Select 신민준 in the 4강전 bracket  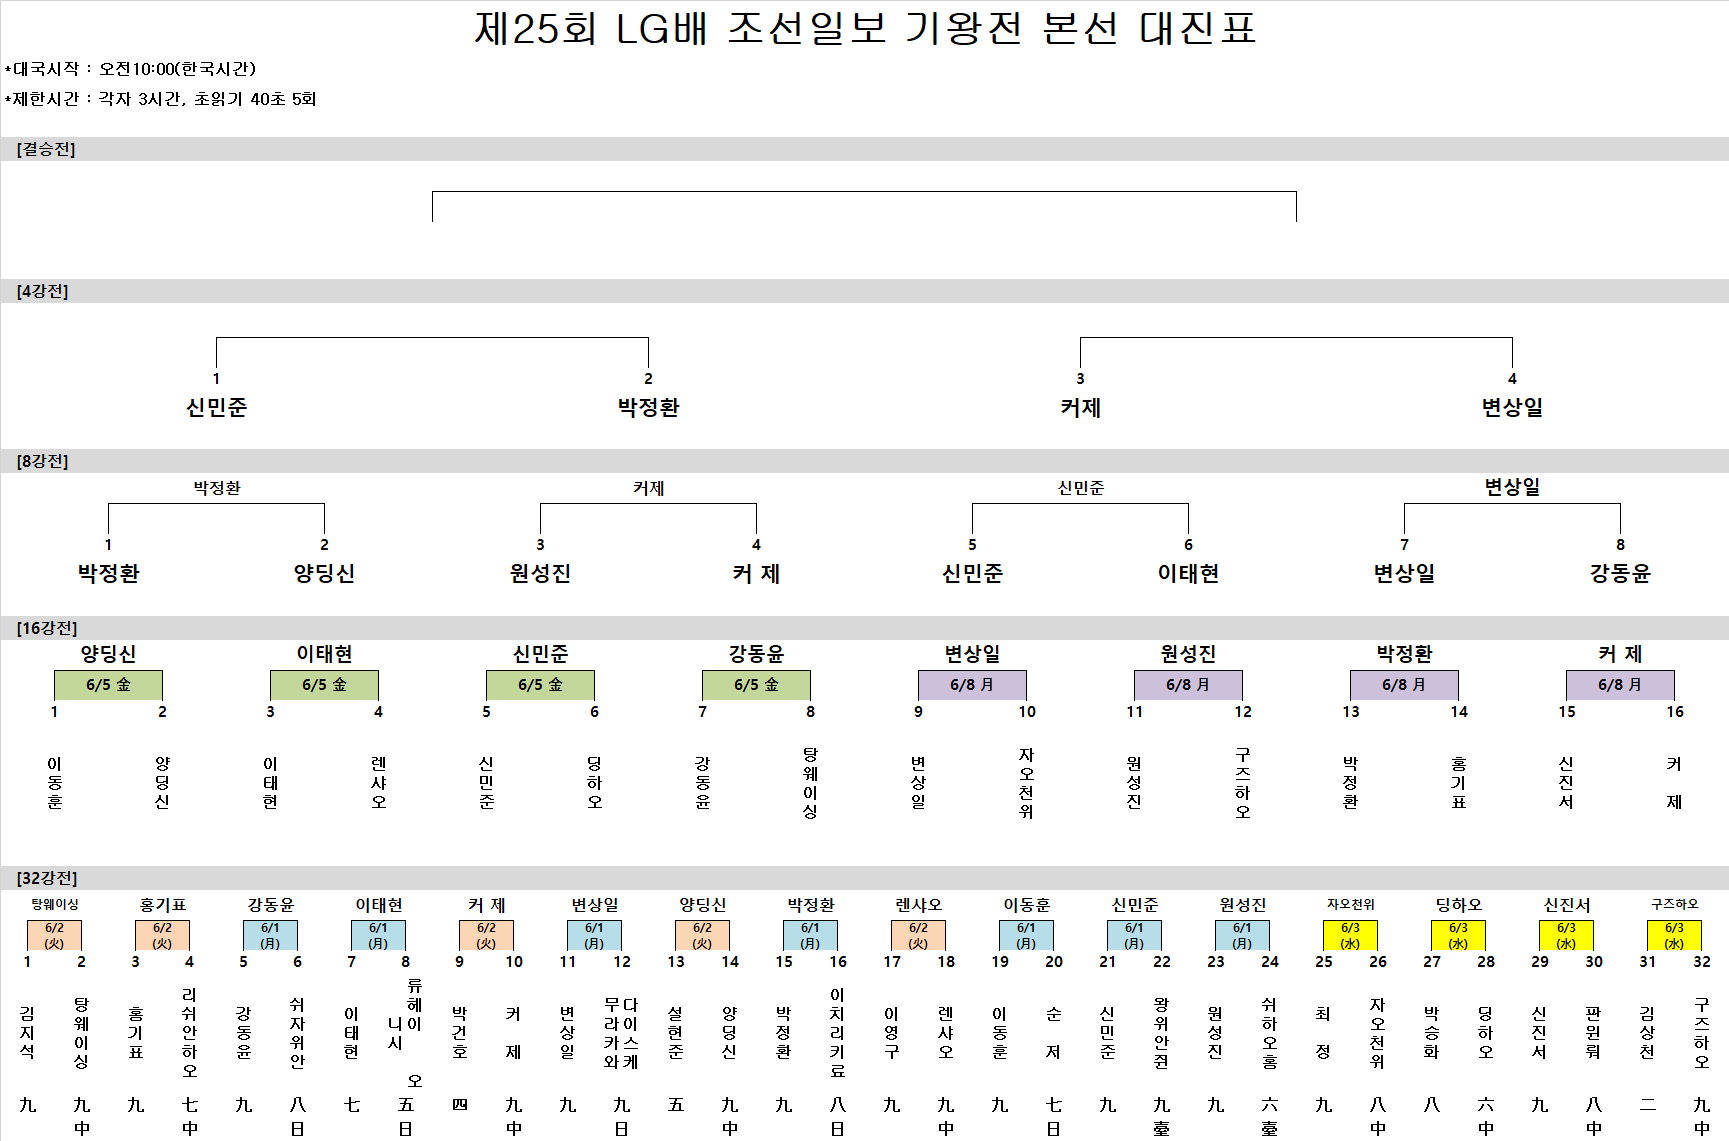tap(216, 407)
